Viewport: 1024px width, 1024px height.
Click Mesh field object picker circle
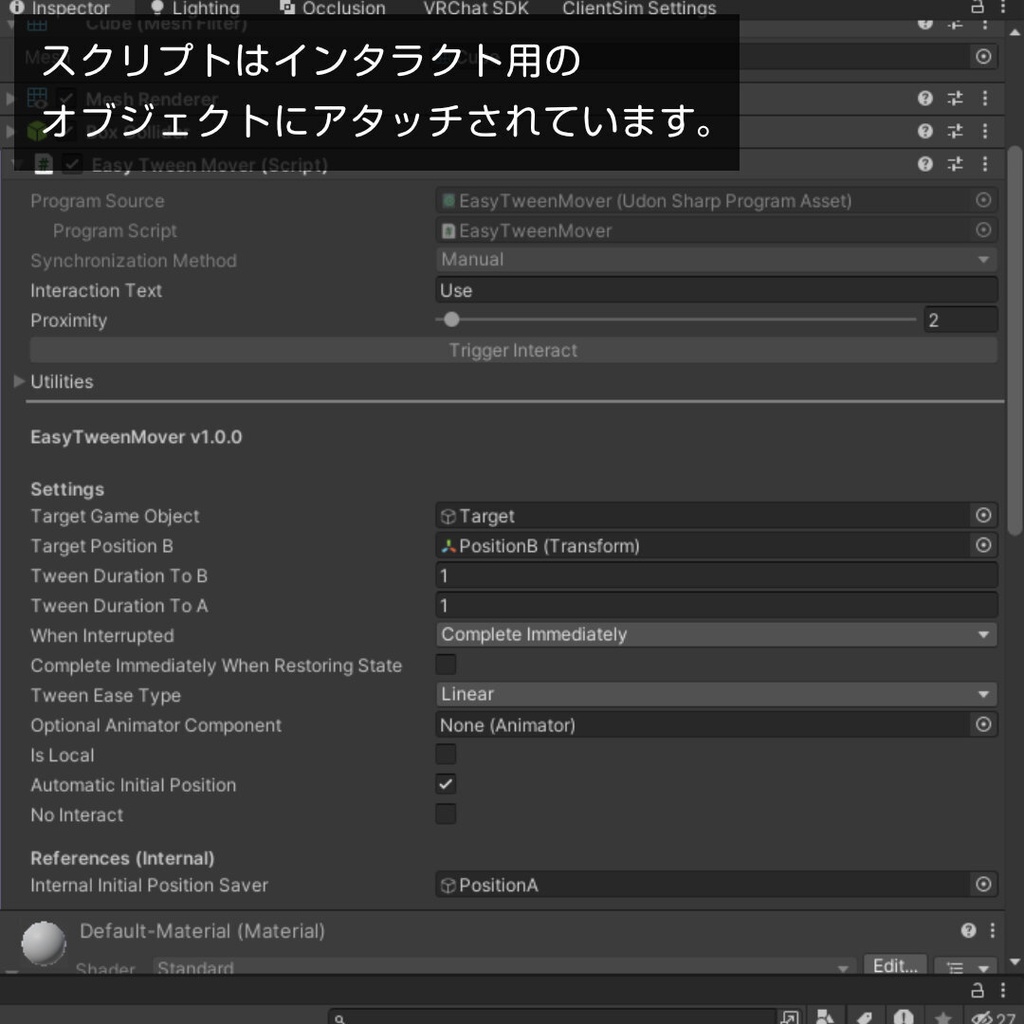click(983, 57)
